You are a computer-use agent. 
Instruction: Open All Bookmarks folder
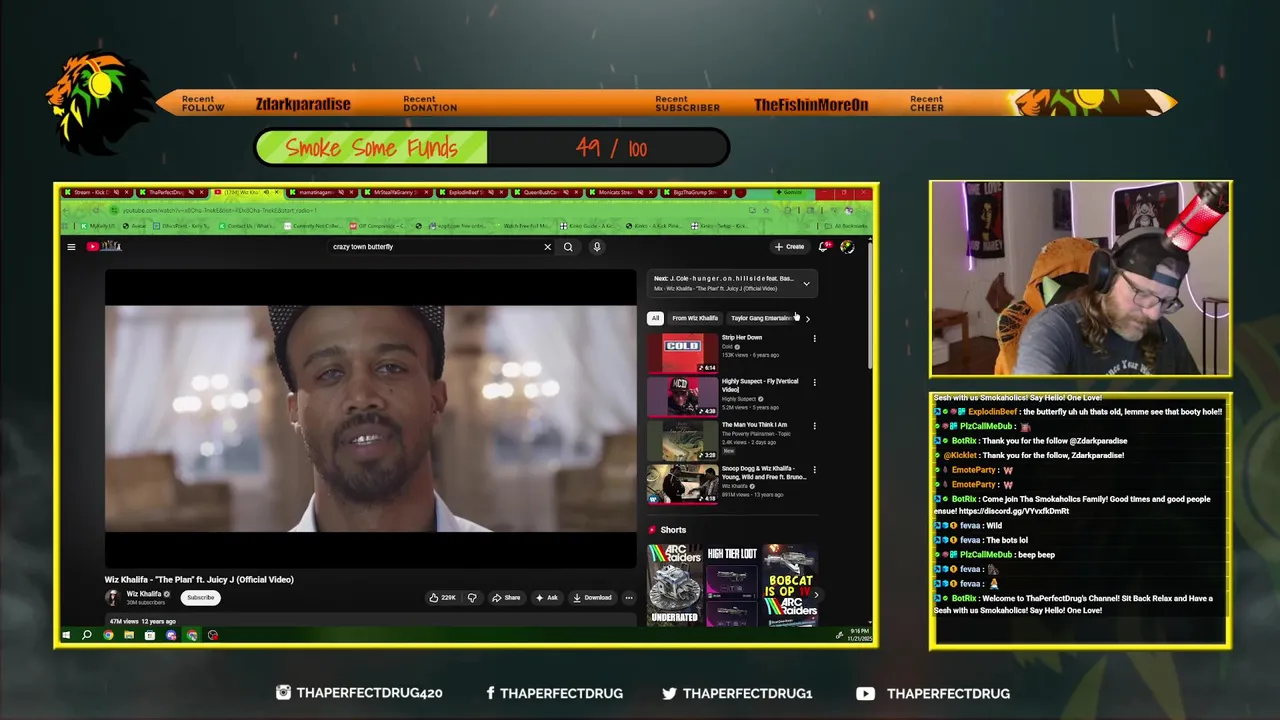pos(844,226)
